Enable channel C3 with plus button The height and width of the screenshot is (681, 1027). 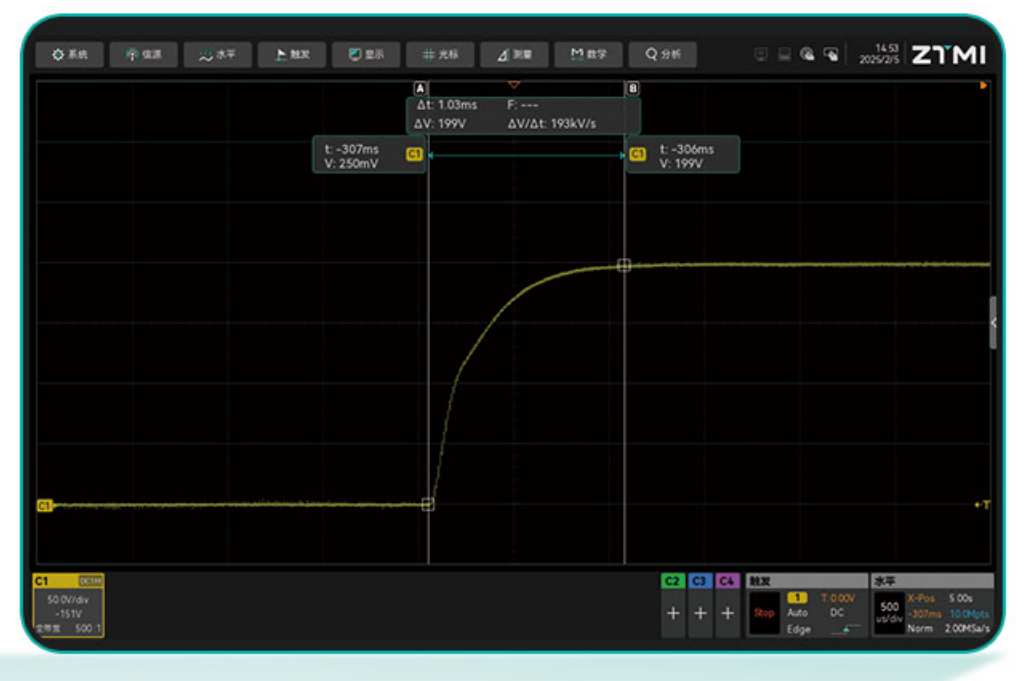tap(700, 614)
